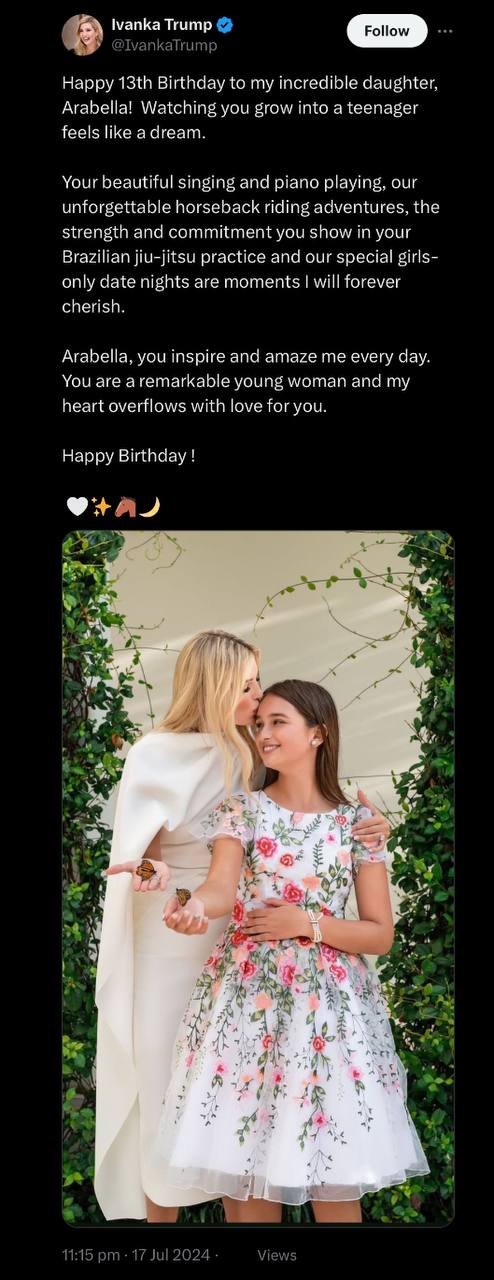Click the horse emoji
494x1280 pixels.
[x=125, y=507]
